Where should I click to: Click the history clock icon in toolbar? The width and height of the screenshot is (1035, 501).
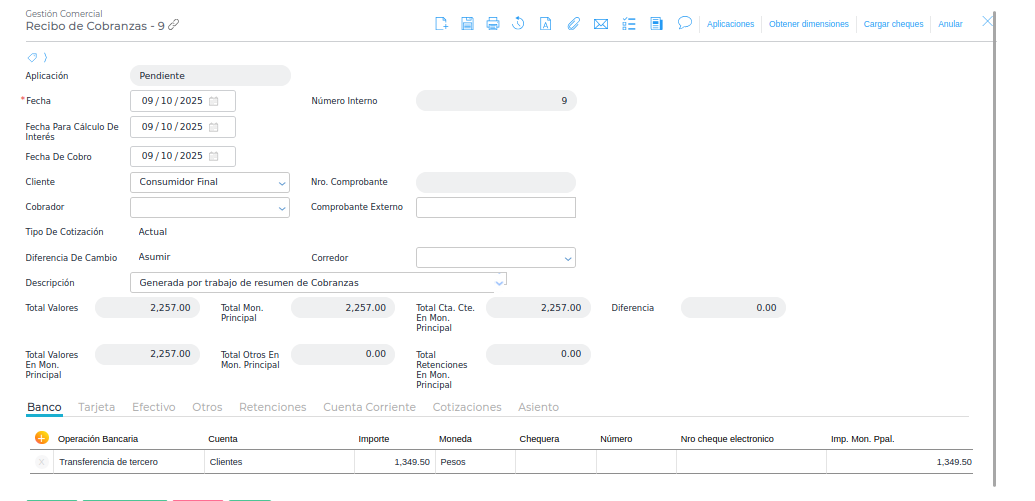pos(519,23)
